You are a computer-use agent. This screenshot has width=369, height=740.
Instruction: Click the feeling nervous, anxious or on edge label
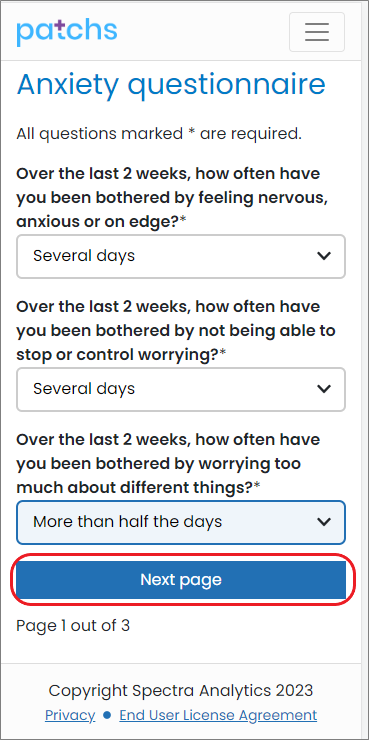coord(172,198)
